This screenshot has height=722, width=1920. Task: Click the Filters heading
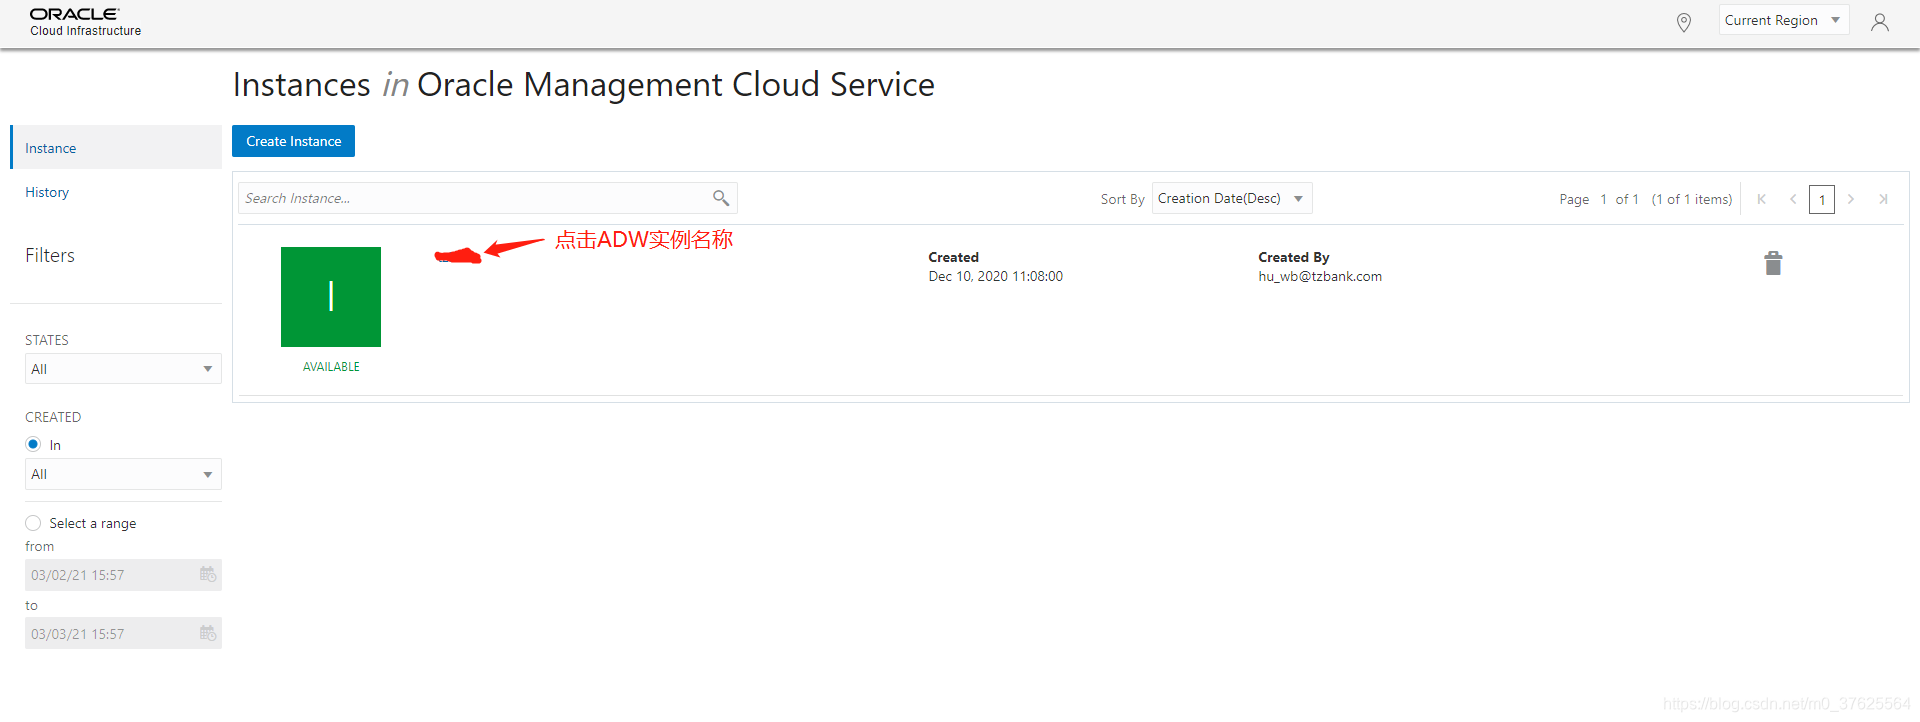click(50, 255)
